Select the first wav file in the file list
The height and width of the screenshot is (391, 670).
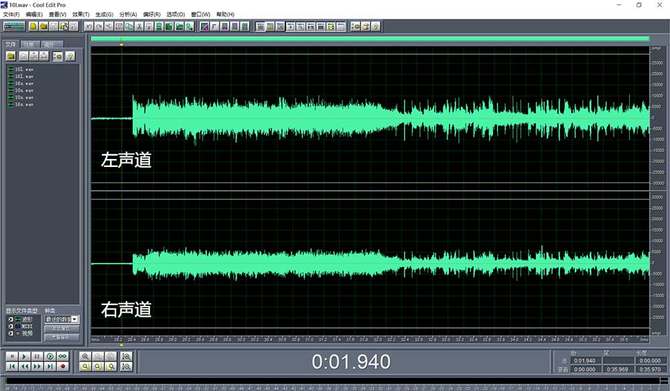click(x=24, y=69)
